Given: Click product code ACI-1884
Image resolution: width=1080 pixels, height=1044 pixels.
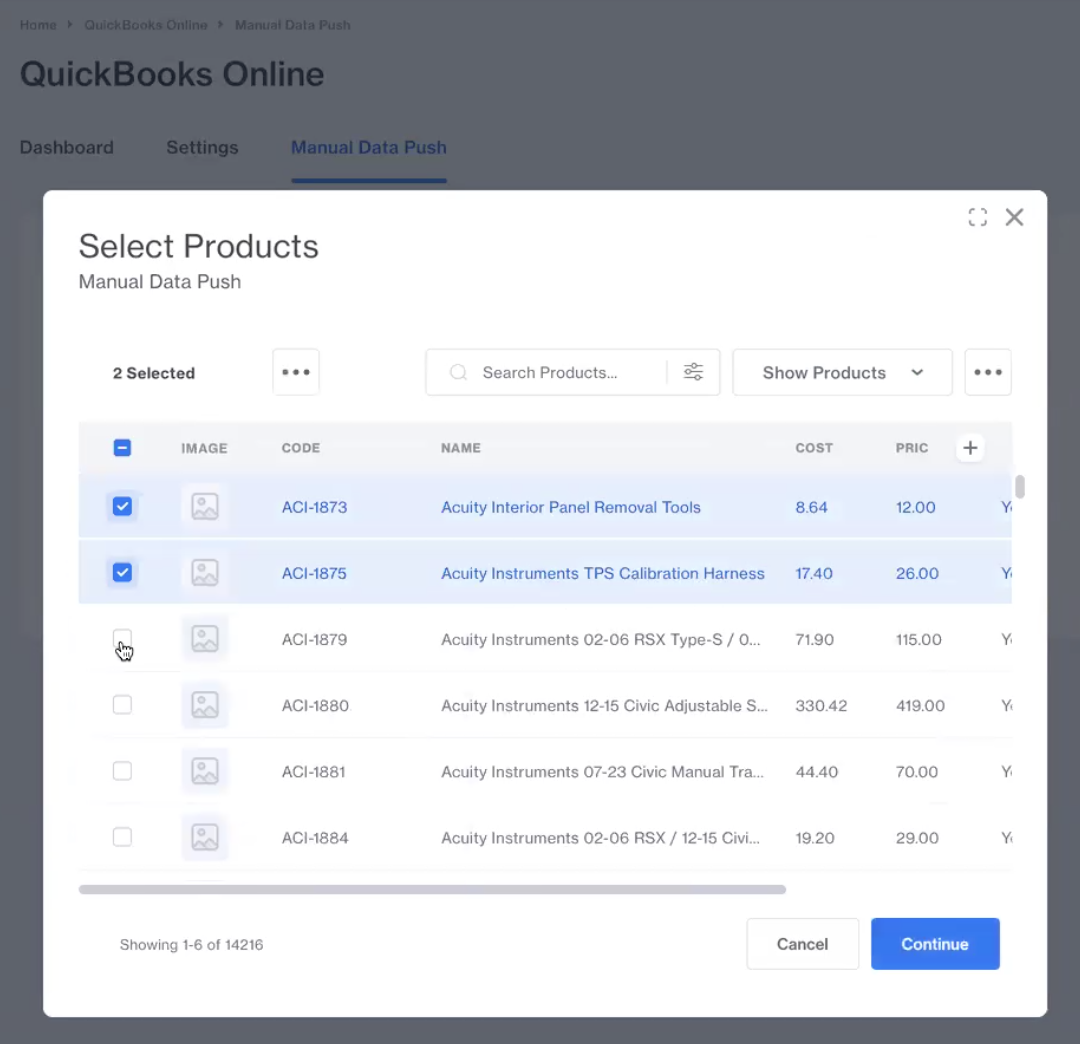Looking at the screenshot, I should (315, 837).
